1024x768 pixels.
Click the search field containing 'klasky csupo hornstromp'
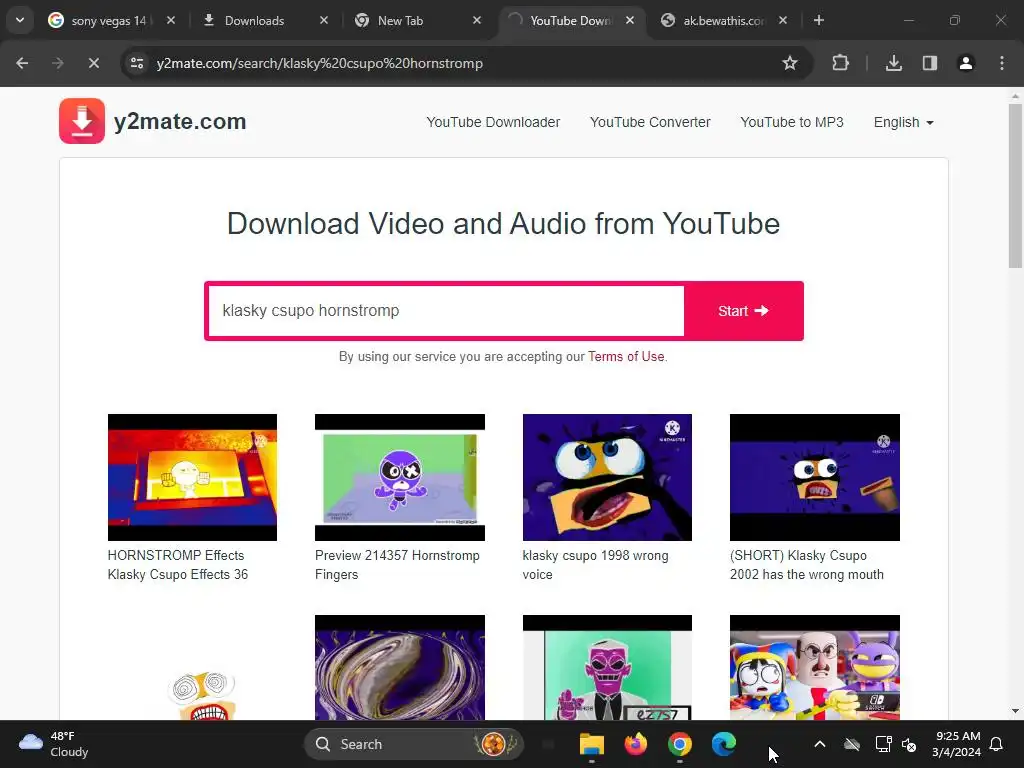(x=446, y=311)
